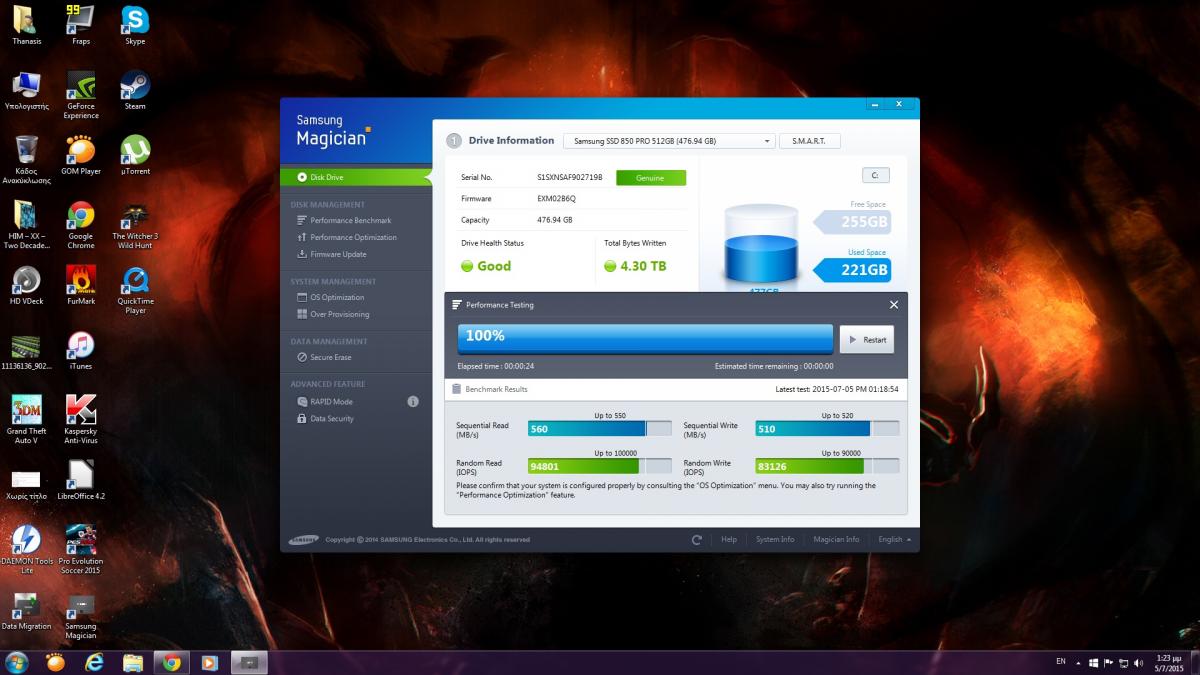Open the Samsung SSD drive selection dropdown
1200x675 pixels.
click(x=670, y=141)
